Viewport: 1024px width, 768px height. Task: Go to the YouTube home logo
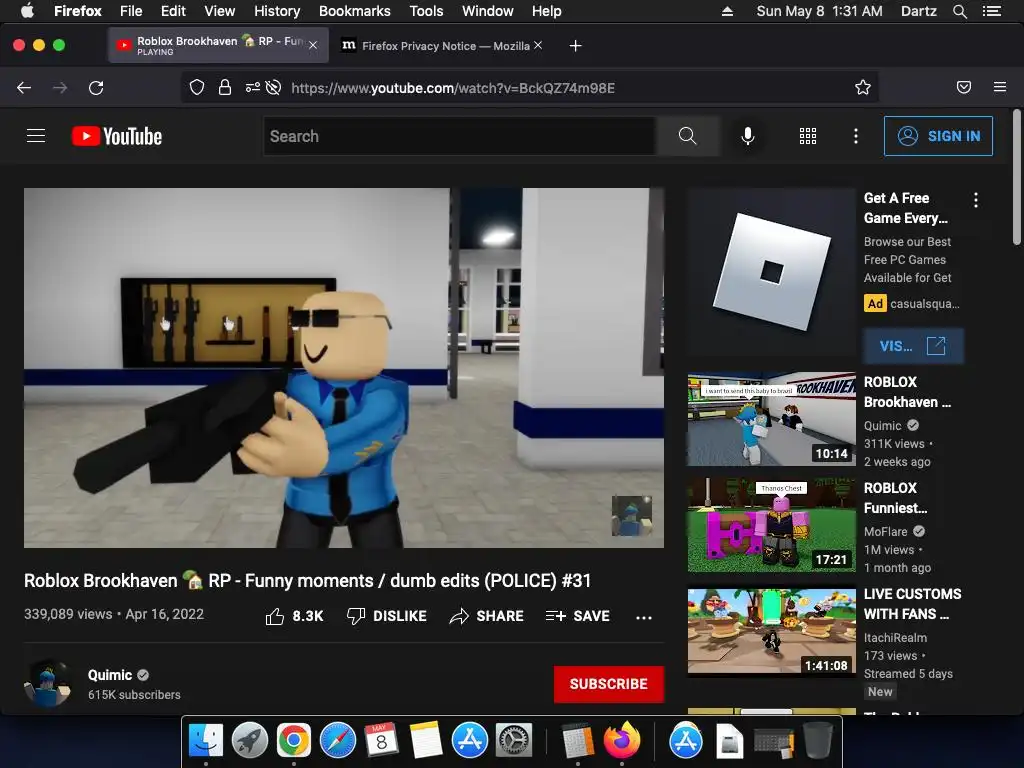tap(117, 136)
